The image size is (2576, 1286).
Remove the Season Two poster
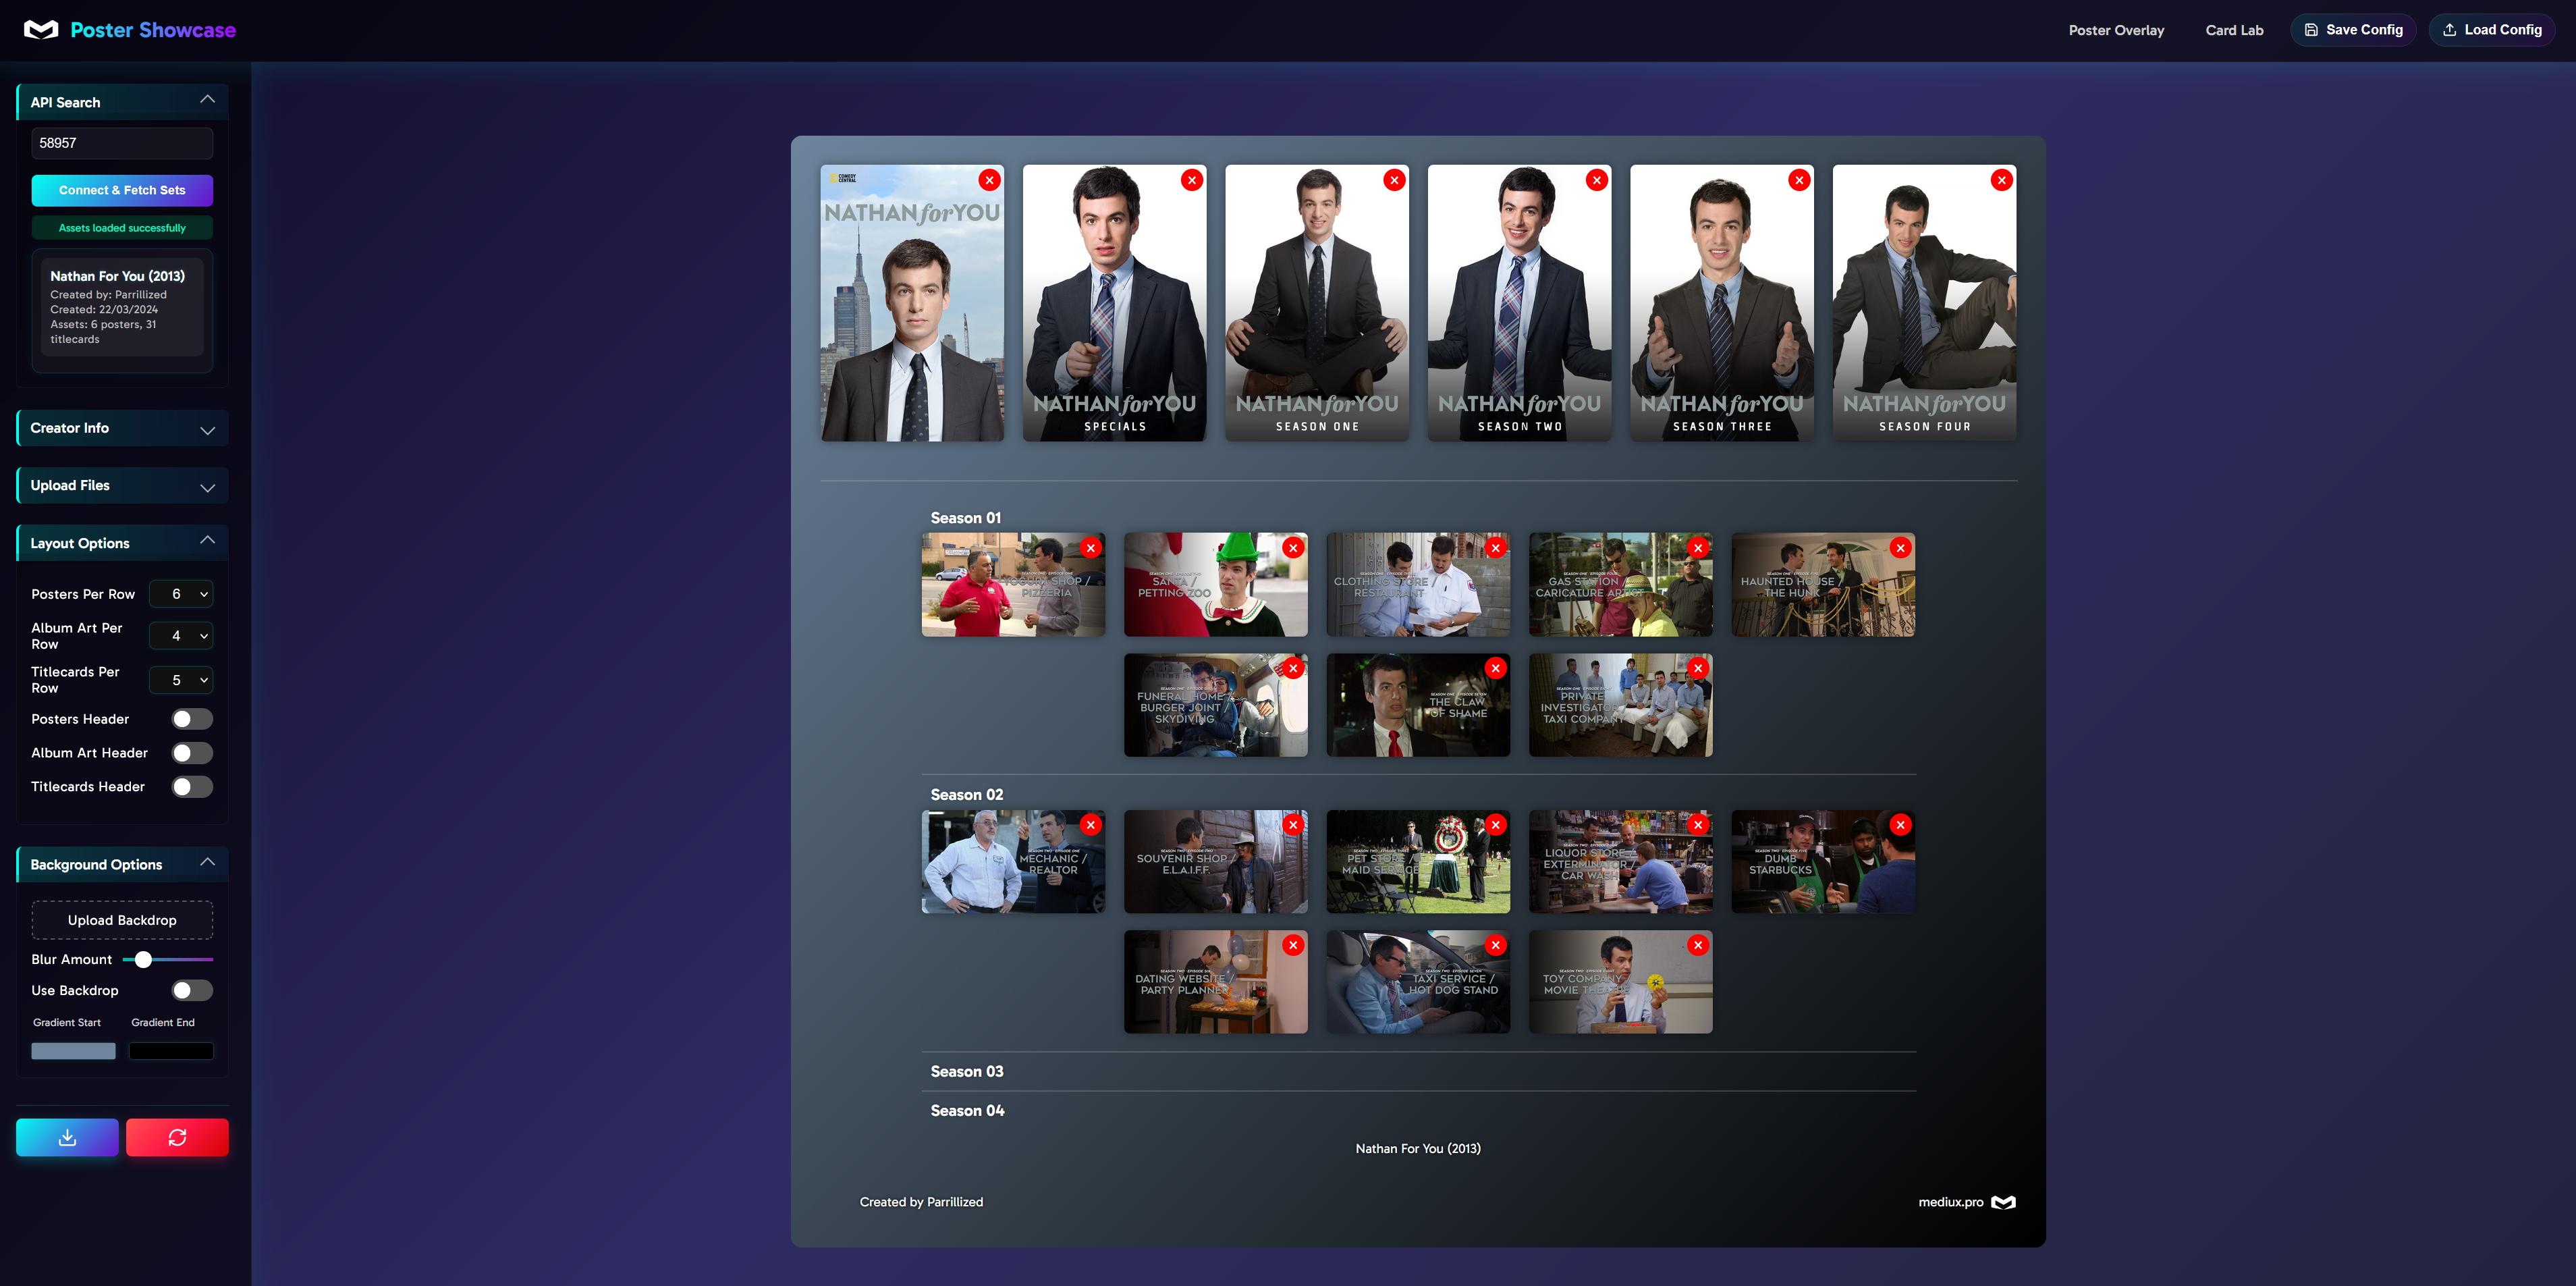tap(1597, 180)
